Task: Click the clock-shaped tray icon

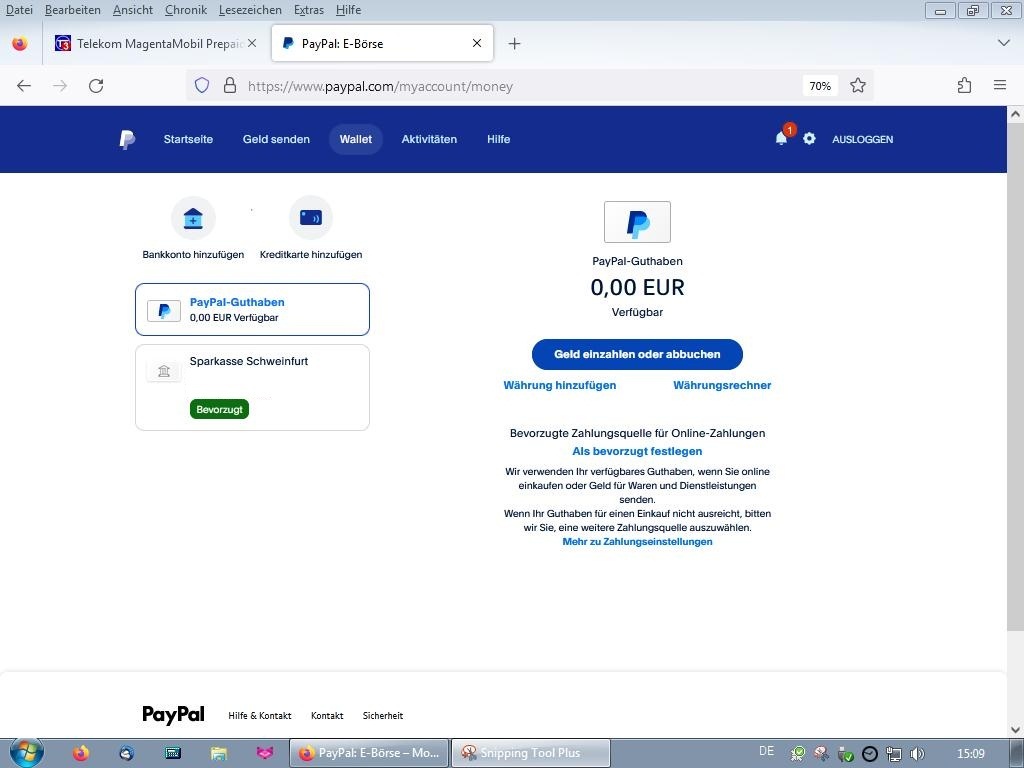Action: [x=869, y=754]
